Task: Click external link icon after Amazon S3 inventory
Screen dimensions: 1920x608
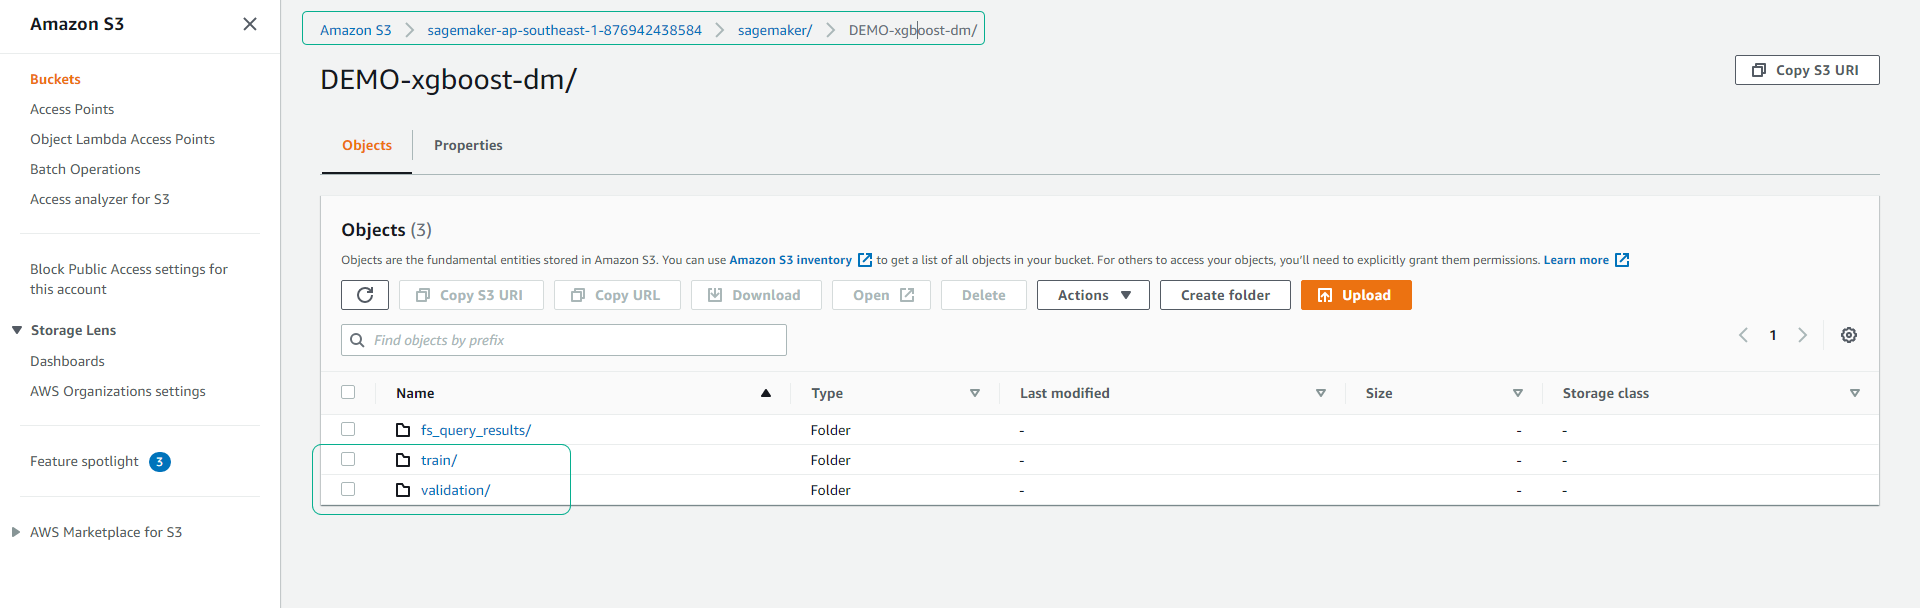Action: pyautogui.click(x=865, y=260)
